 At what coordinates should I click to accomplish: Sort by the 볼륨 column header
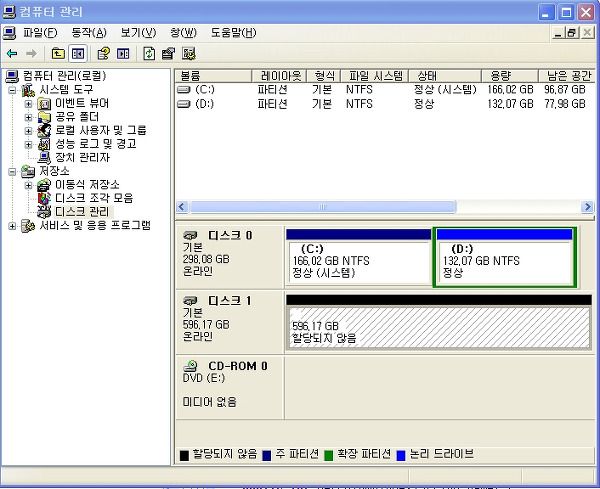pos(213,76)
